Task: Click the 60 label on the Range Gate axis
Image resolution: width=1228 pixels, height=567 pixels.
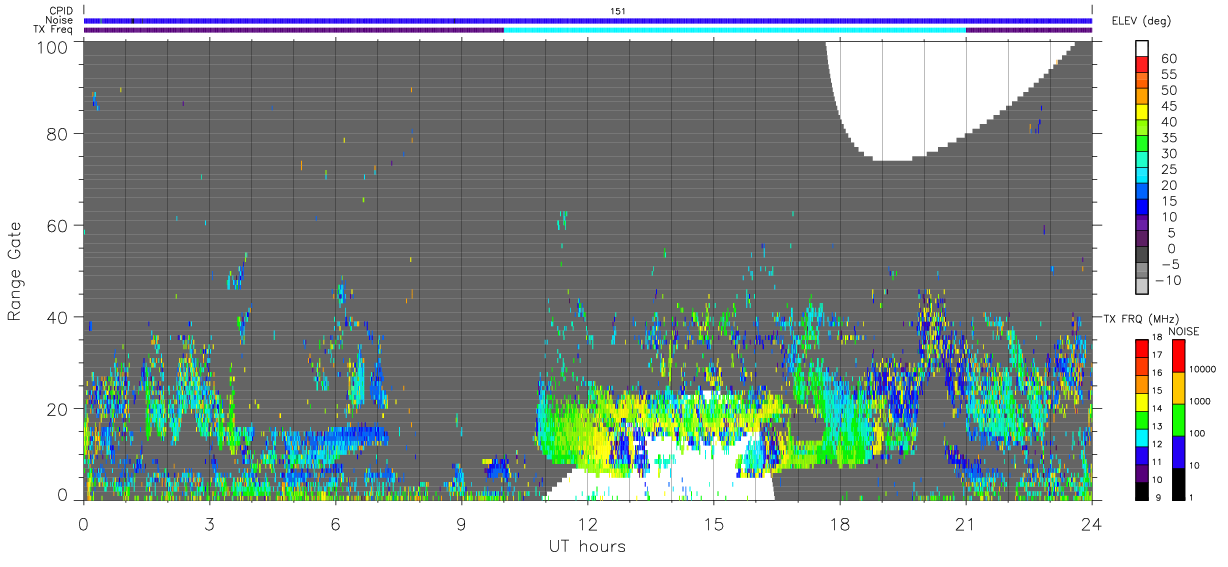Action: [57, 225]
